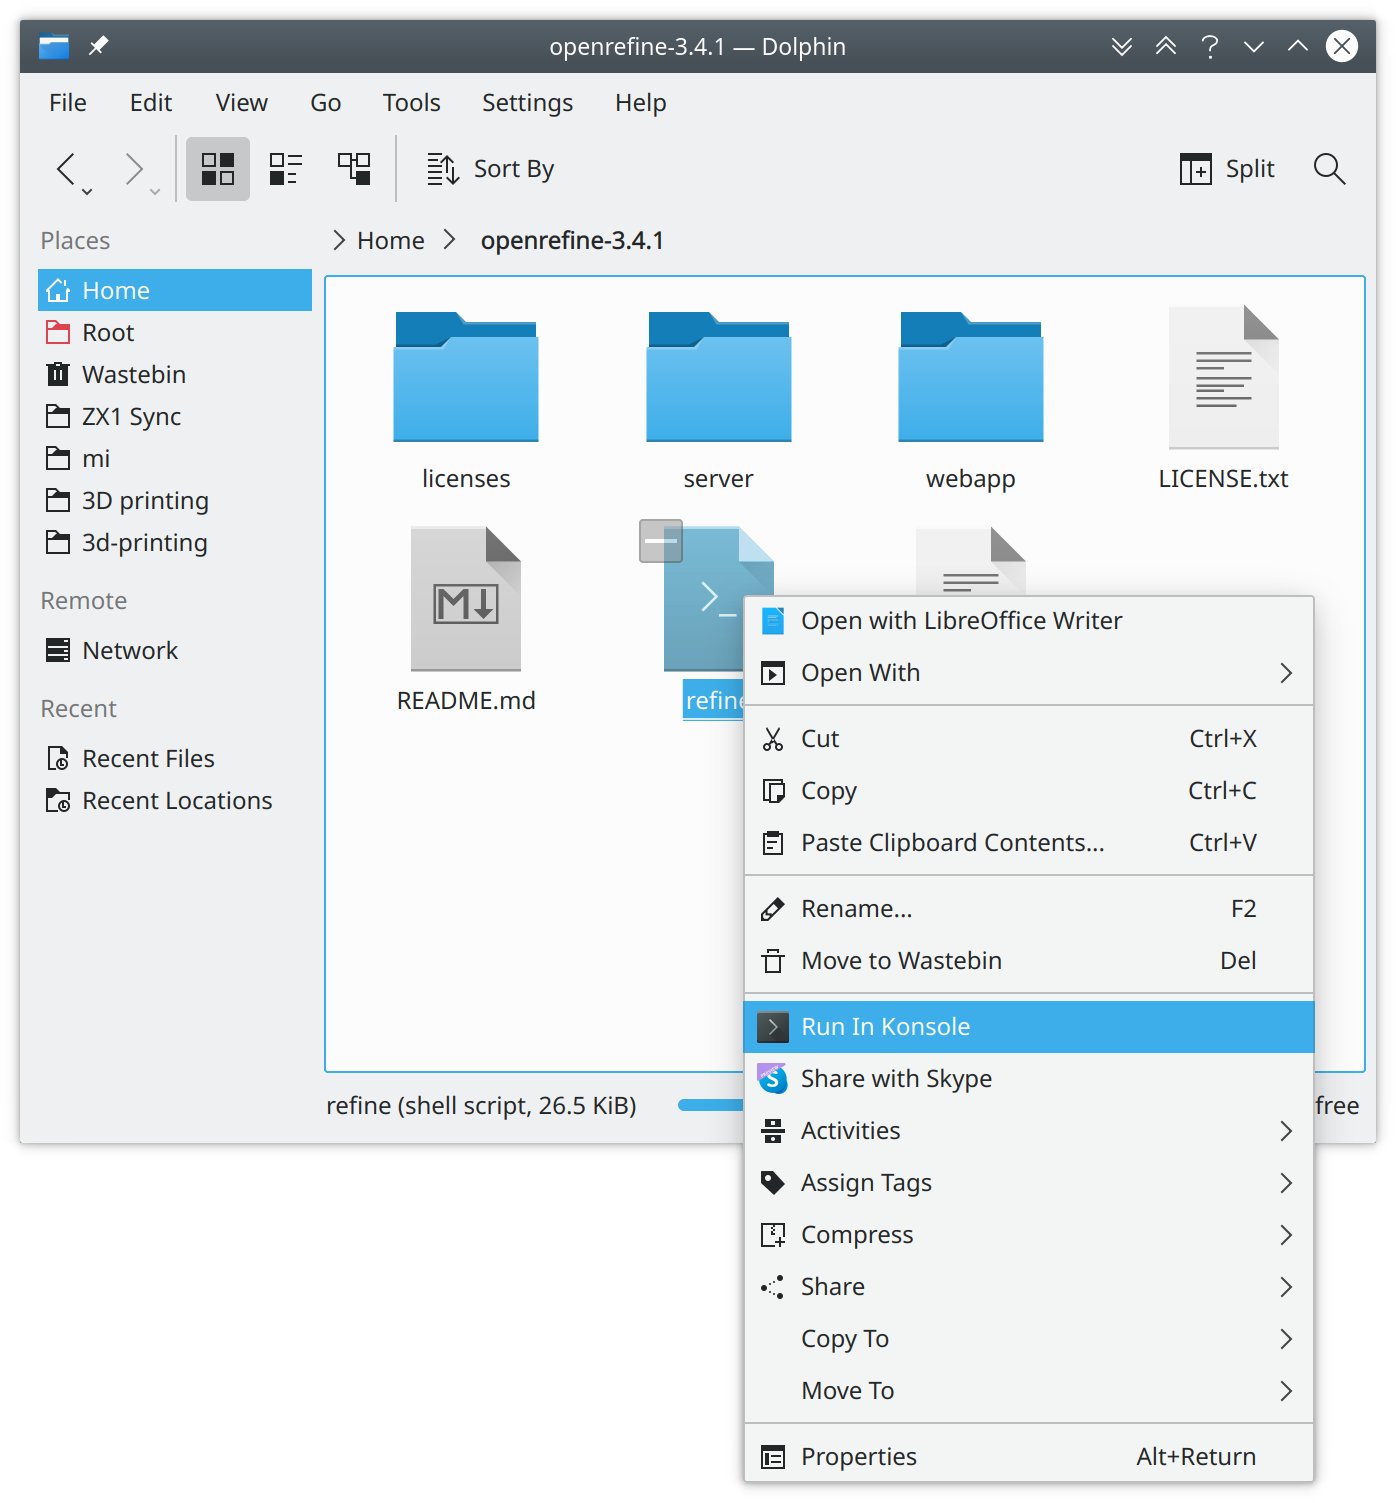Image resolution: width=1396 pixels, height=1503 pixels.
Task: Activate the search magnifier icon
Action: pos(1330,168)
